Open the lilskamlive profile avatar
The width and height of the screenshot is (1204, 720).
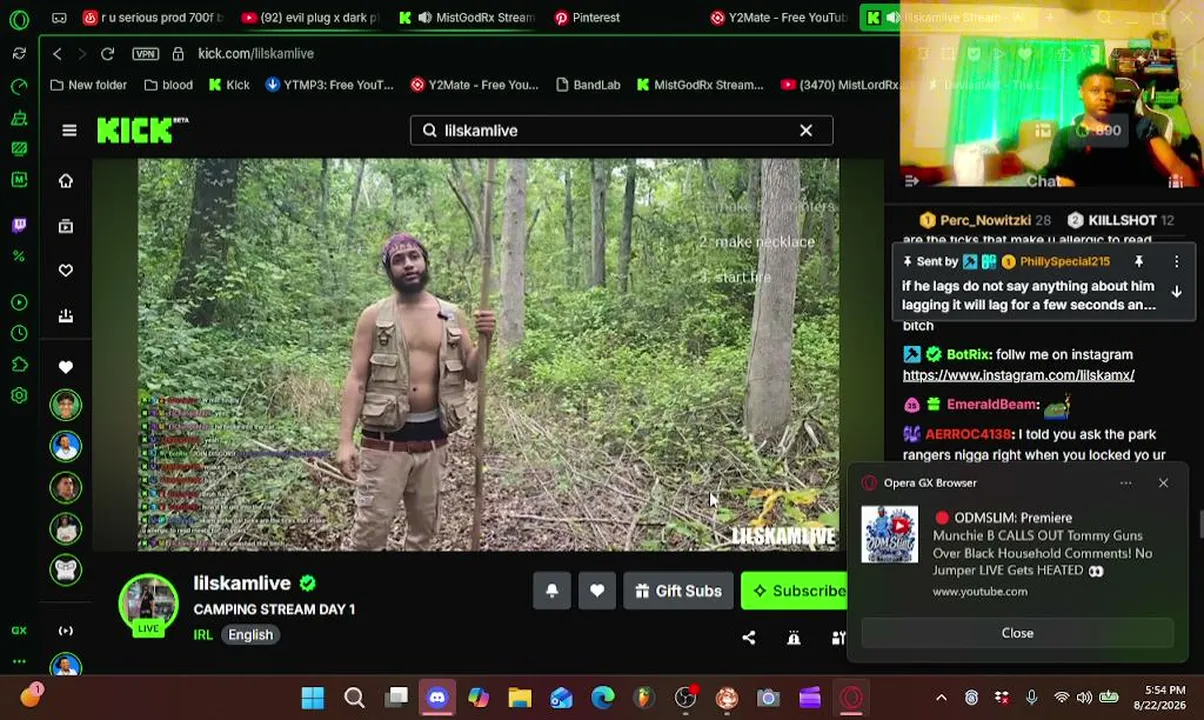pos(149,603)
